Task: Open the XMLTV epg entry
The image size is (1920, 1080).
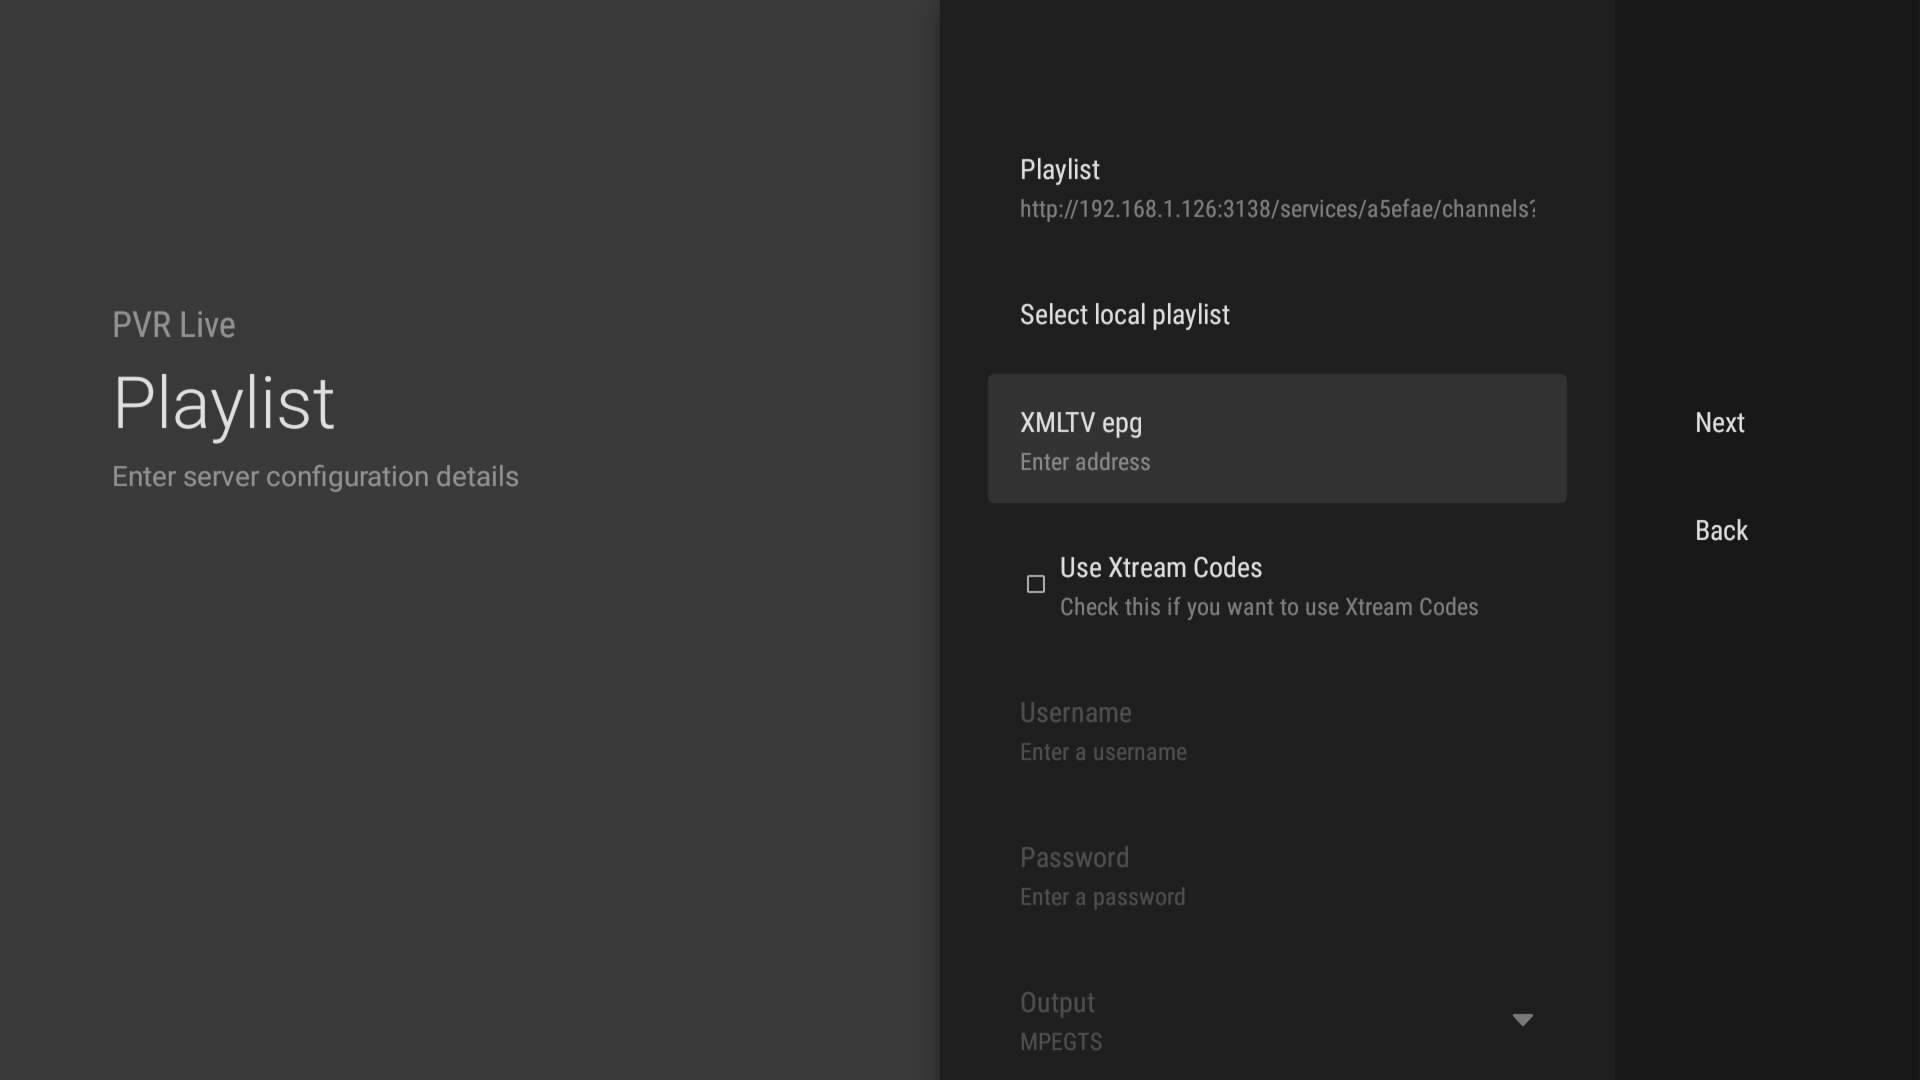Action: (1081, 423)
